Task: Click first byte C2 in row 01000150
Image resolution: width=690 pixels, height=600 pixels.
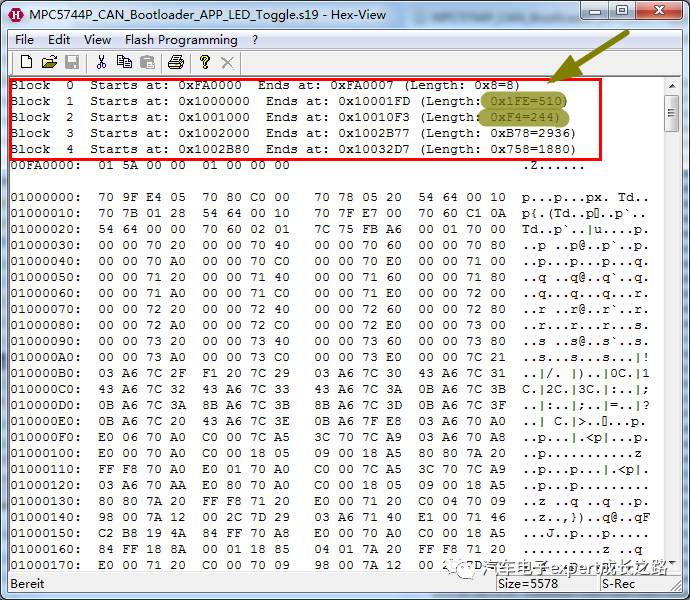Action: (106, 533)
